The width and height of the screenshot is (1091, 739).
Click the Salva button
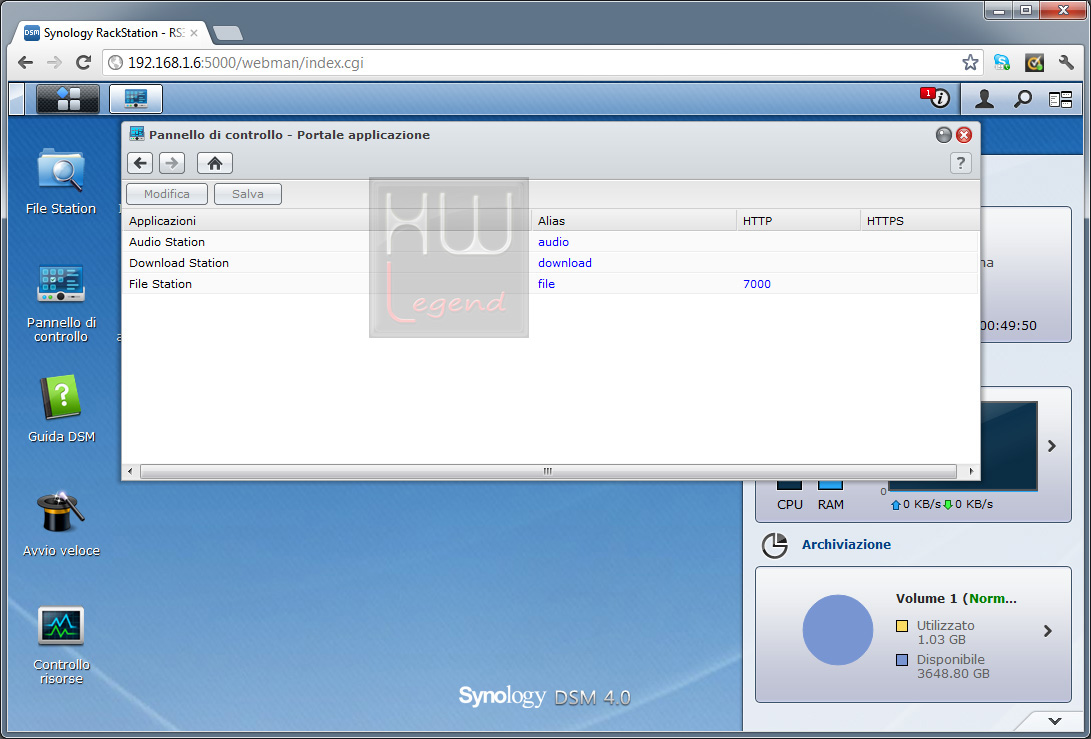coord(248,194)
